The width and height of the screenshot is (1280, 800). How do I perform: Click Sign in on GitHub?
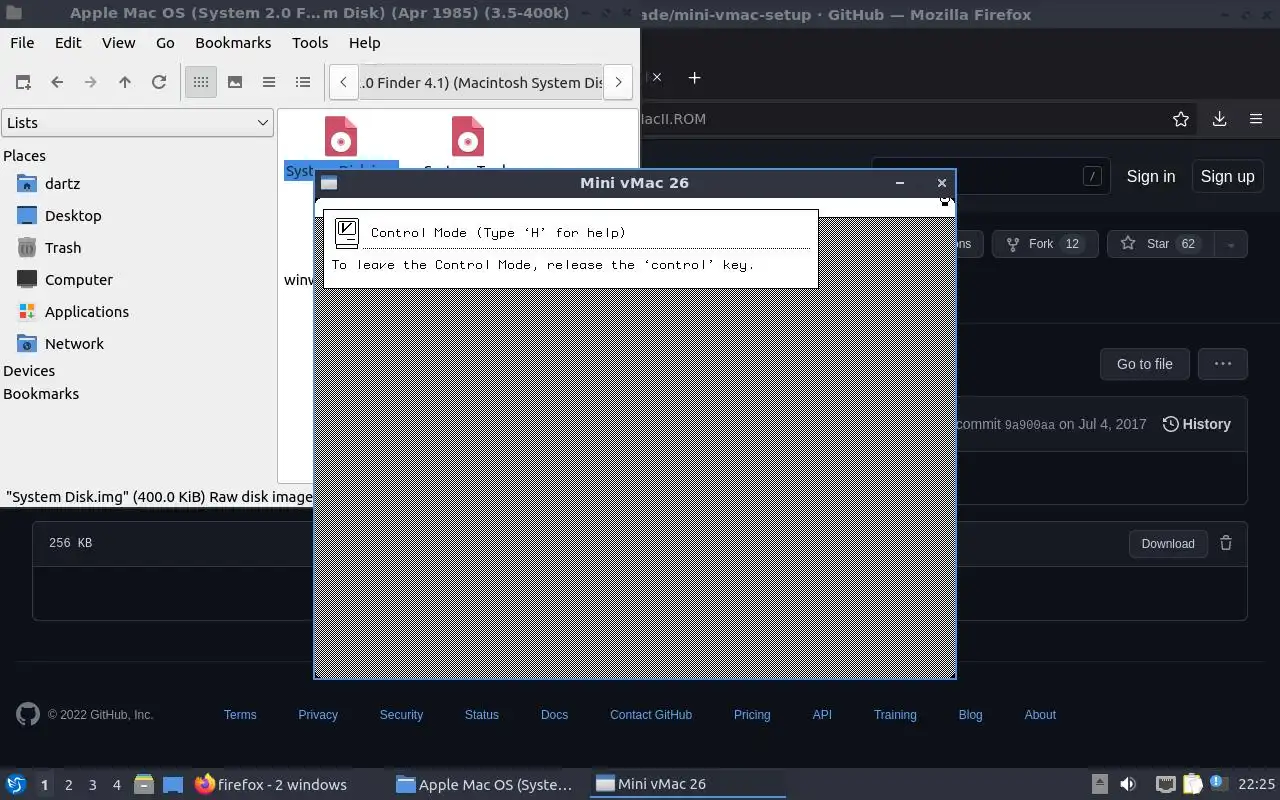point(1151,176)
